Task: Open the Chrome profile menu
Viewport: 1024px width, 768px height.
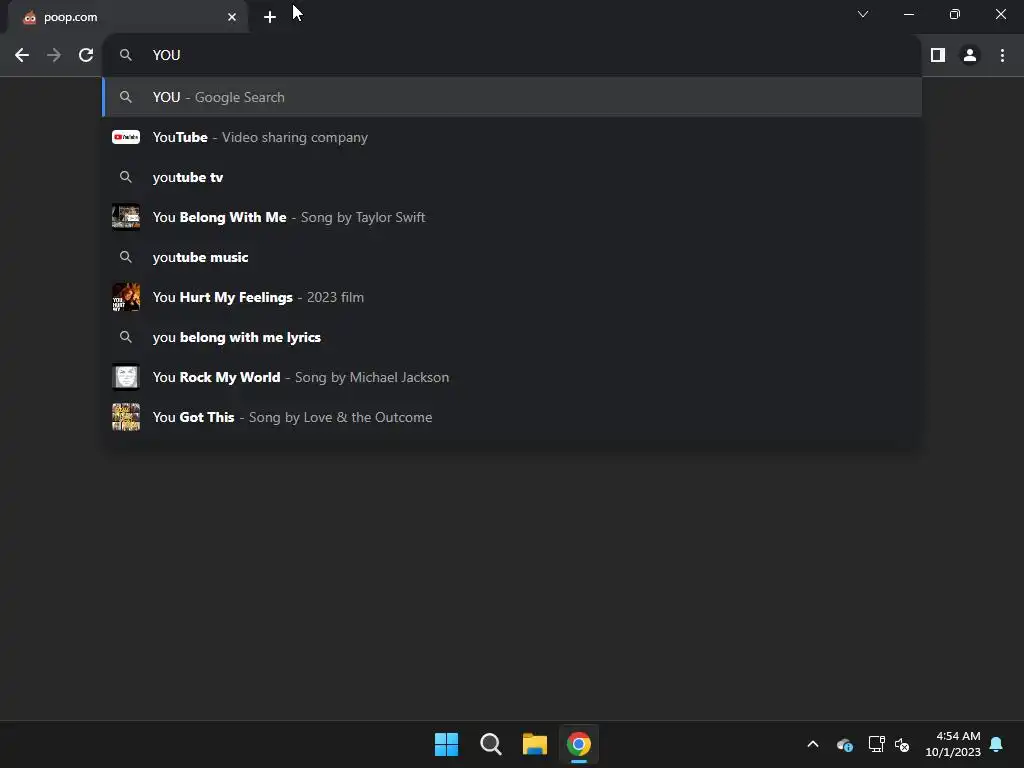Action: click(x=970, y=56)
